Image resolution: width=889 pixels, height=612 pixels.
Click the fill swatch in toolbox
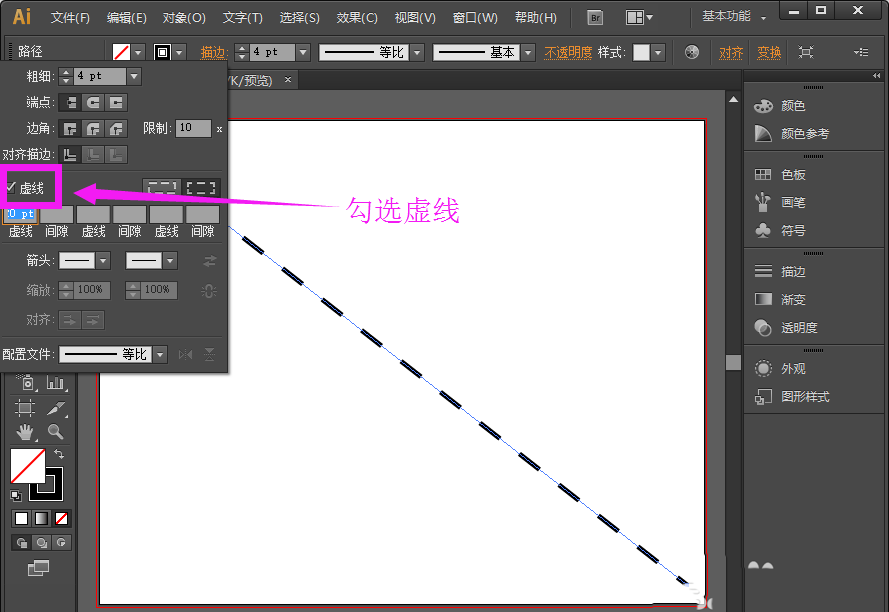28,466
